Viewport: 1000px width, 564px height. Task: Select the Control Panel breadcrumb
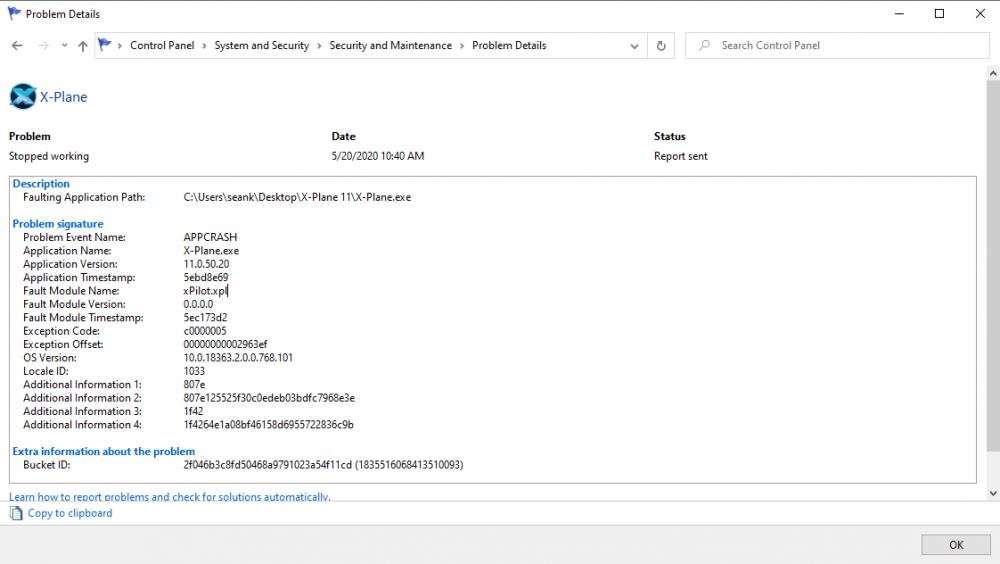pyautogui.click(x=162, y=46)
